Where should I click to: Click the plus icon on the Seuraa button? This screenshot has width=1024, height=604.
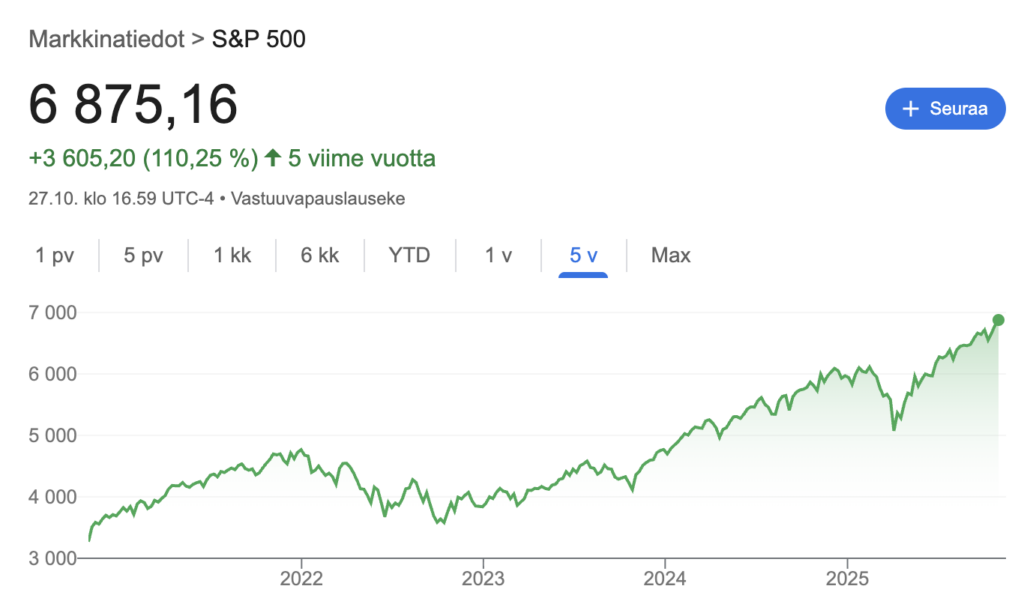coord(911,109)
